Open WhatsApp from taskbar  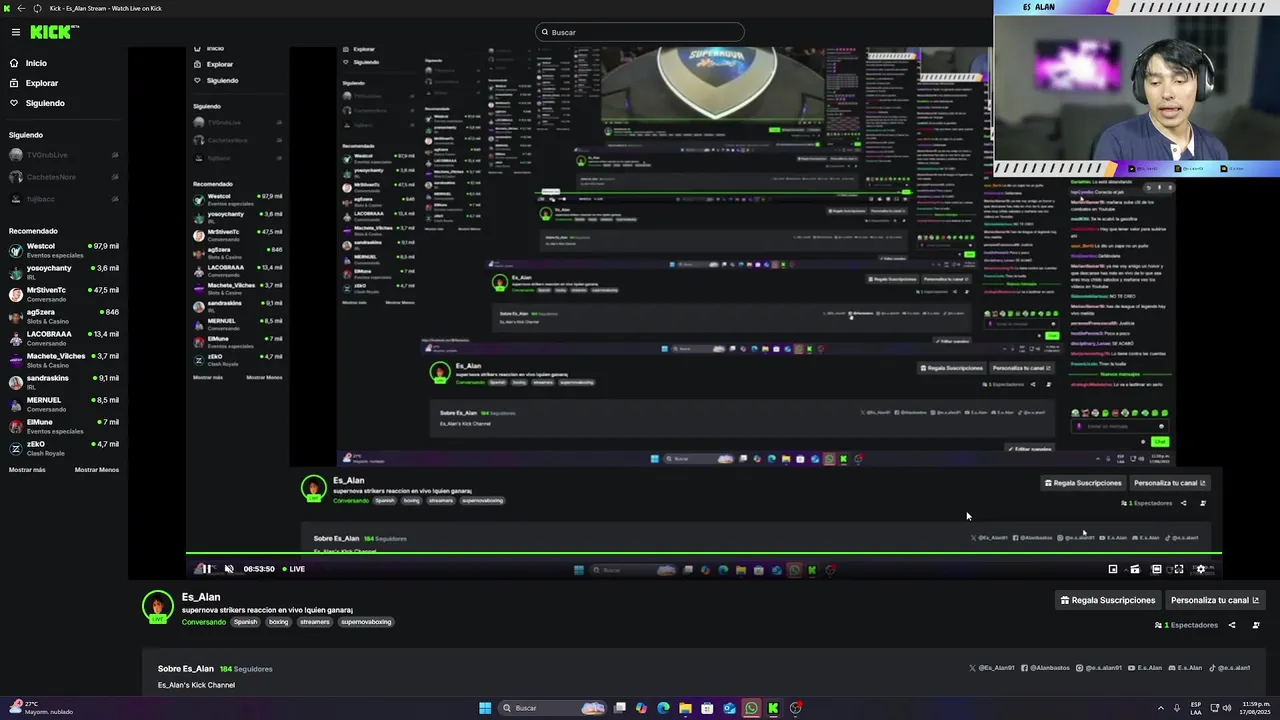point(751,708)
